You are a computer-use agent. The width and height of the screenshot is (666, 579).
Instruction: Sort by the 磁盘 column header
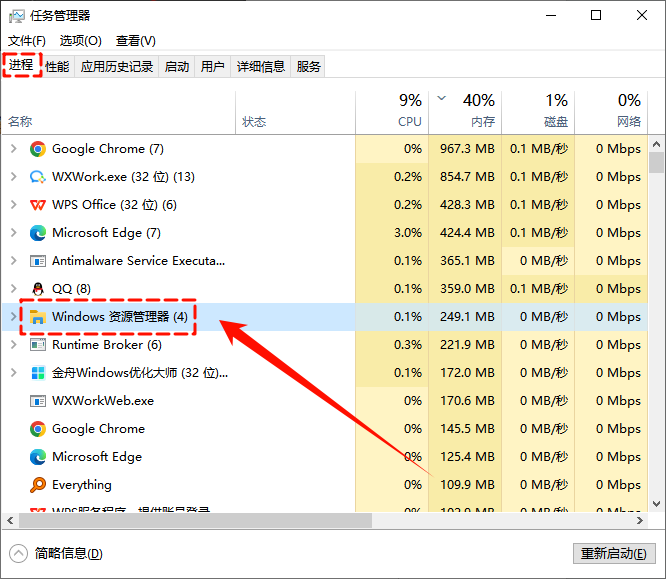538,113
